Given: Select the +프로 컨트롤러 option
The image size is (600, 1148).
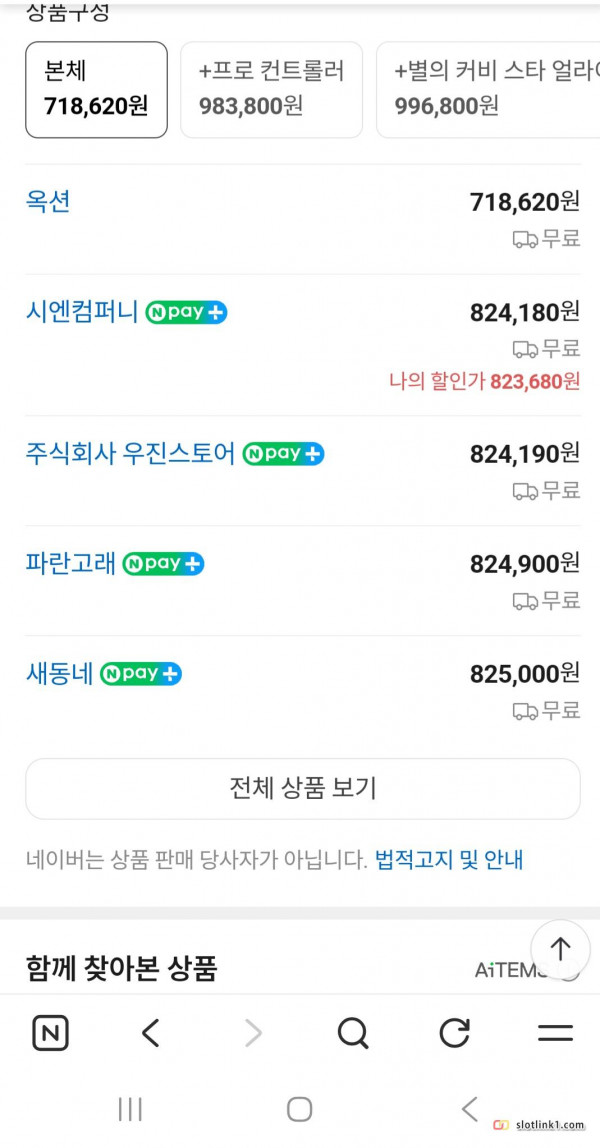Looking at the screenshot, I should tap(271, 89).
